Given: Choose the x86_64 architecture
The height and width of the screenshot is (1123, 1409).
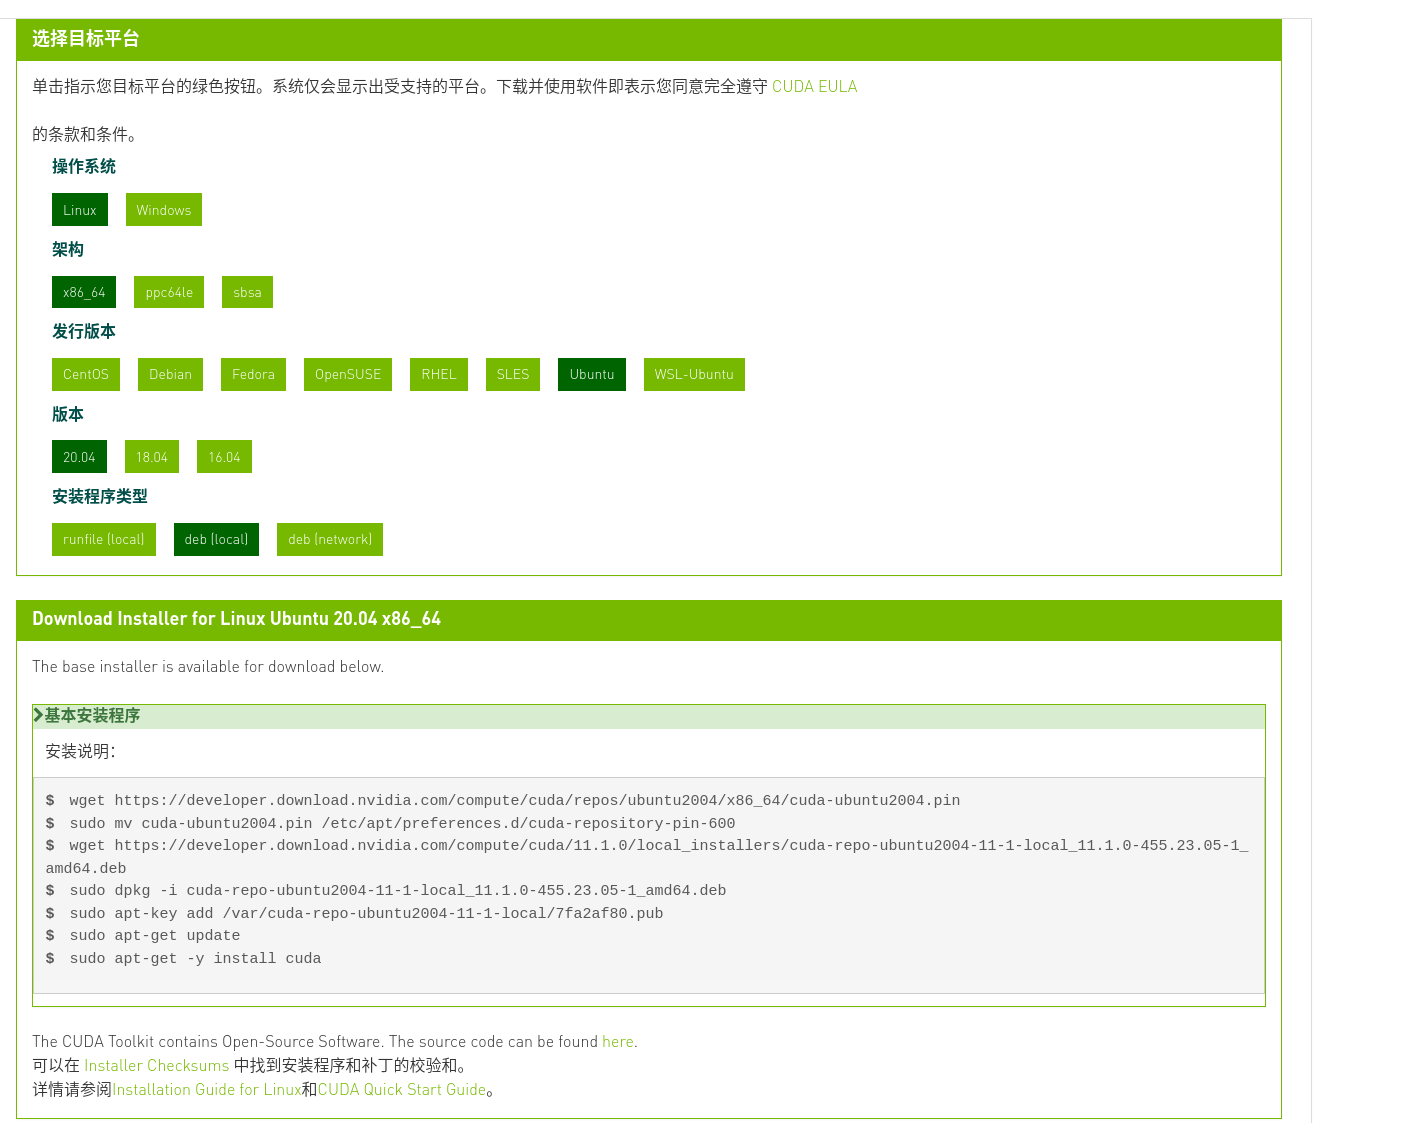Looking at the screenshot, I should pos(84,292).
